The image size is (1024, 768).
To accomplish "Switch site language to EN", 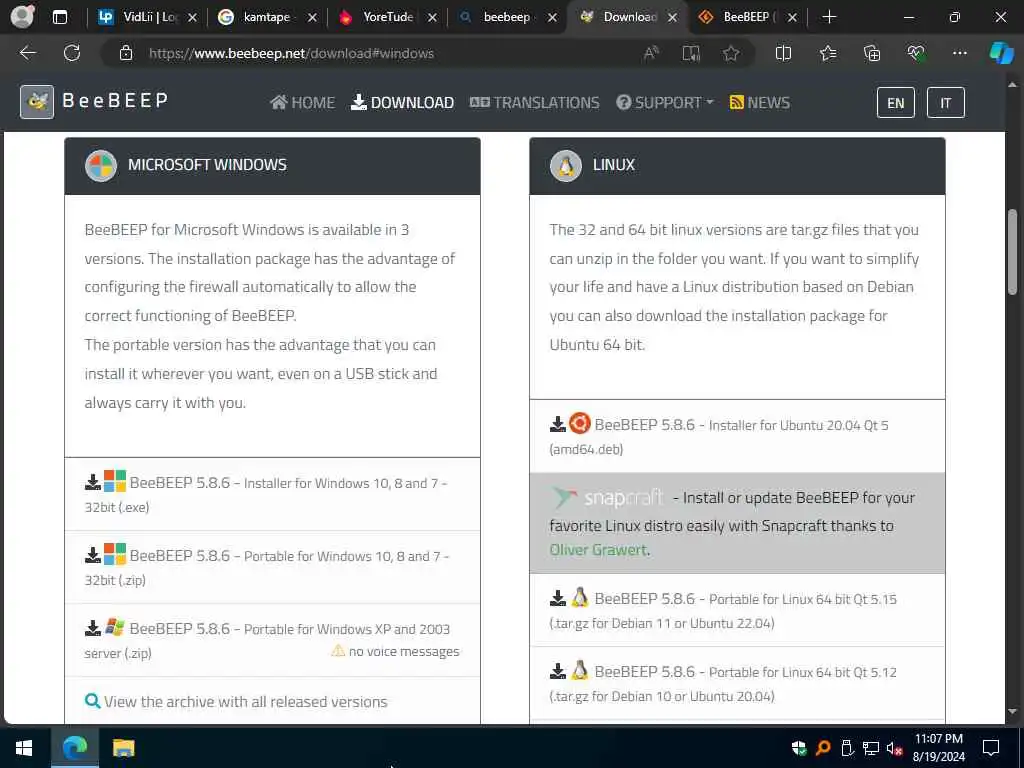I will (895, 103).
